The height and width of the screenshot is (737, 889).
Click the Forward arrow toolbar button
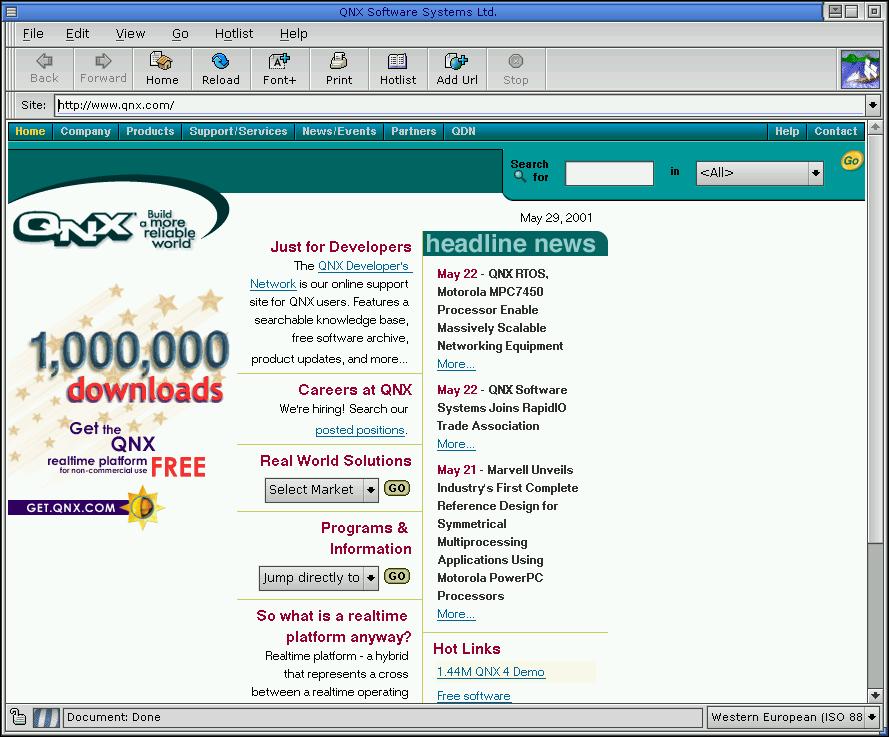[103, 69]
